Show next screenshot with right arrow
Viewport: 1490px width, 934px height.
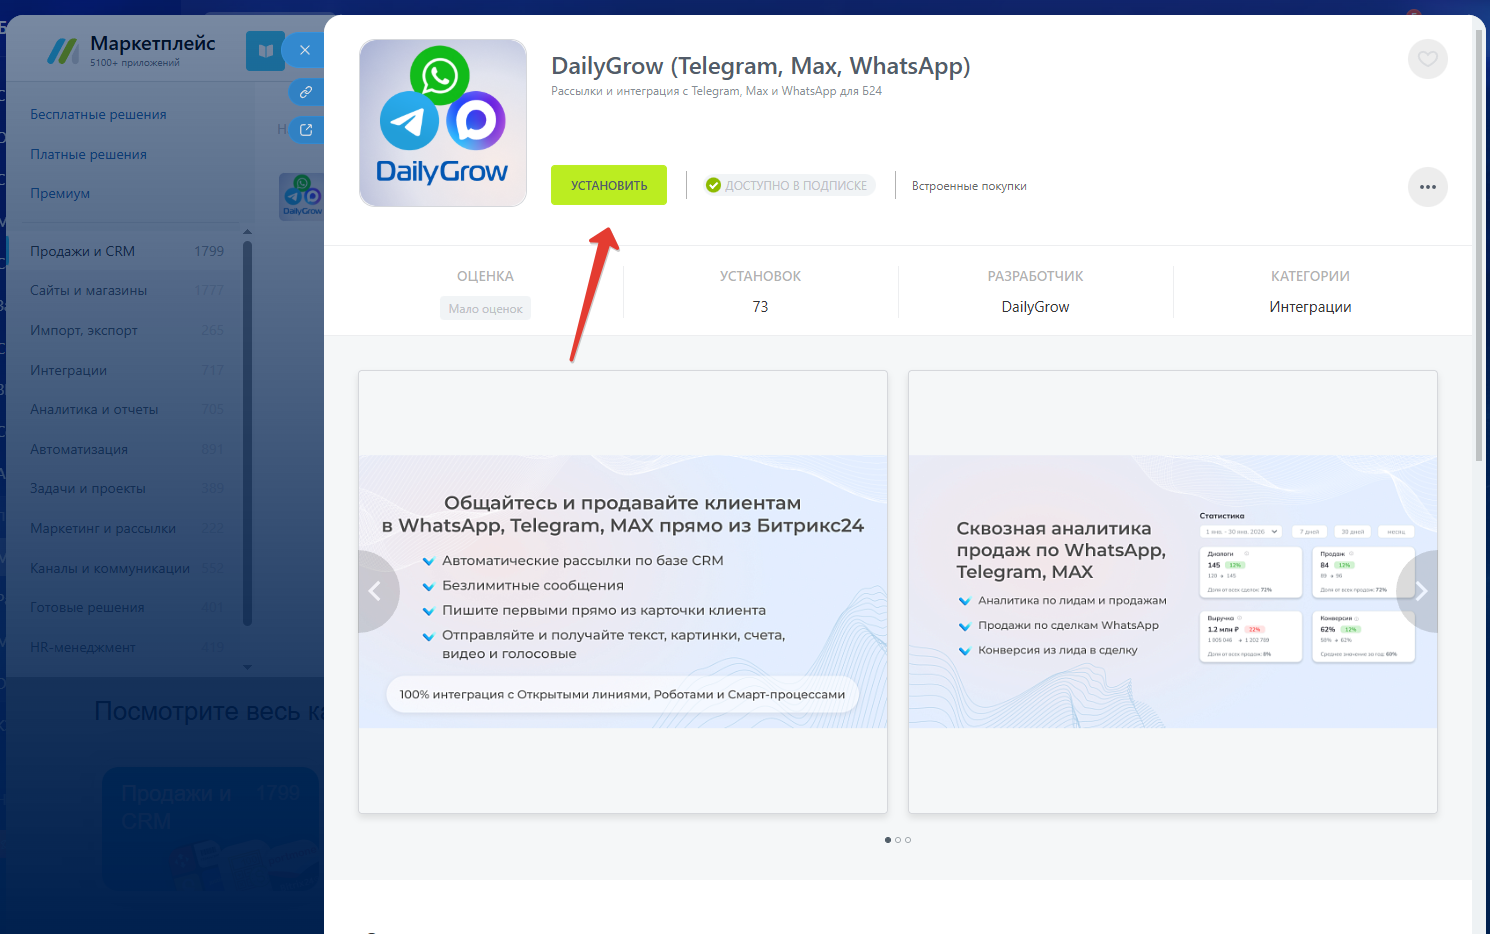point(1419,591)
